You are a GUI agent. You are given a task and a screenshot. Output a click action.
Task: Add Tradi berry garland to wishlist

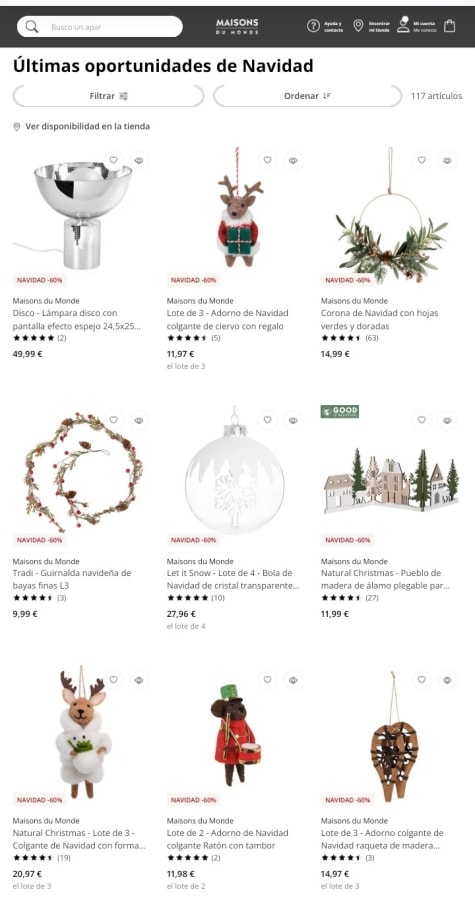(114, 421)
